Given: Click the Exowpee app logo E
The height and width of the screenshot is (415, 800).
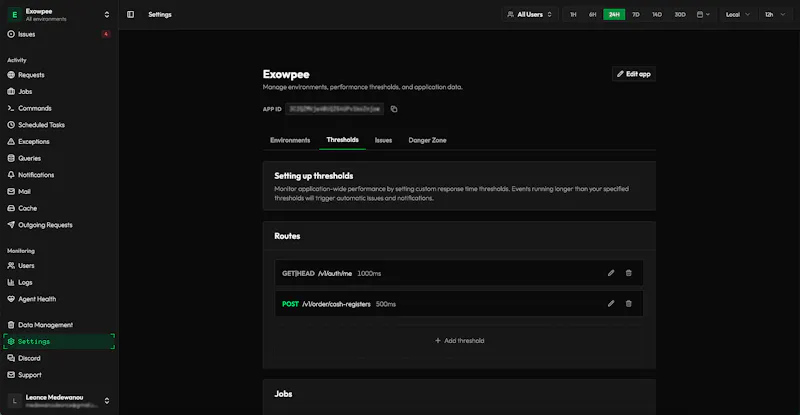Looking at the screenshot, I should (x=14, y=14).
